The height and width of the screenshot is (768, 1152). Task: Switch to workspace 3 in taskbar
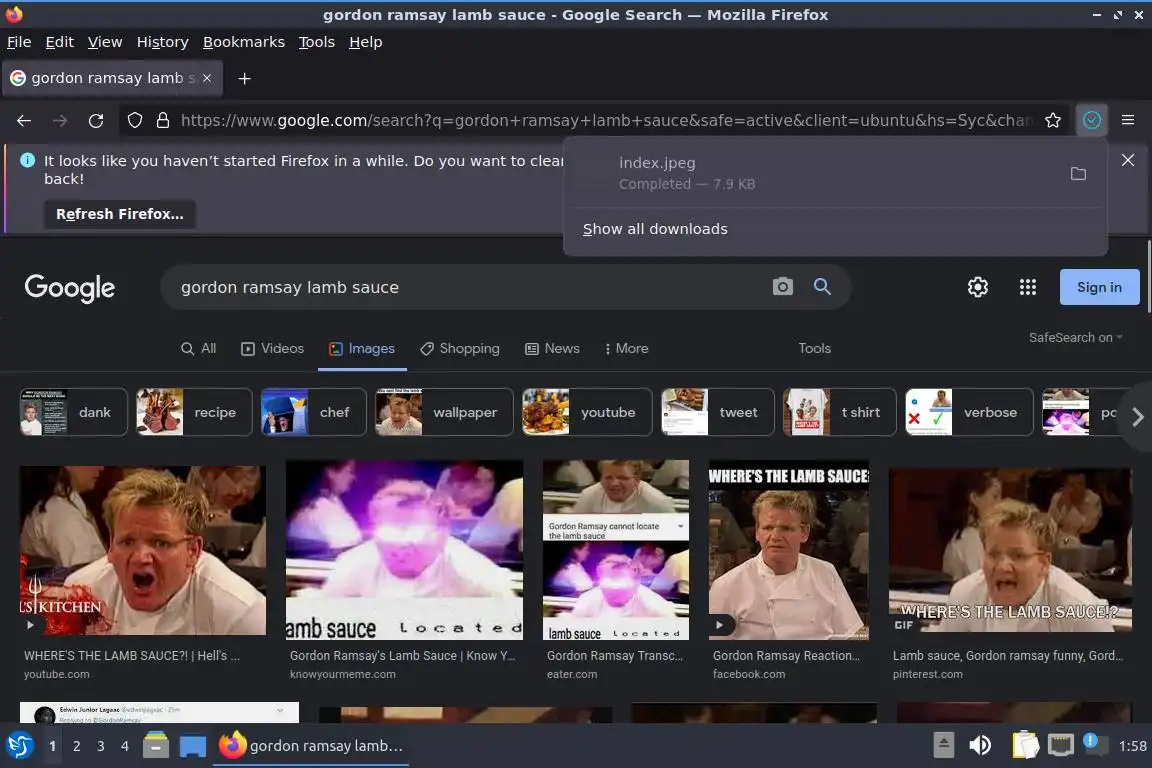tap(101, 745)
